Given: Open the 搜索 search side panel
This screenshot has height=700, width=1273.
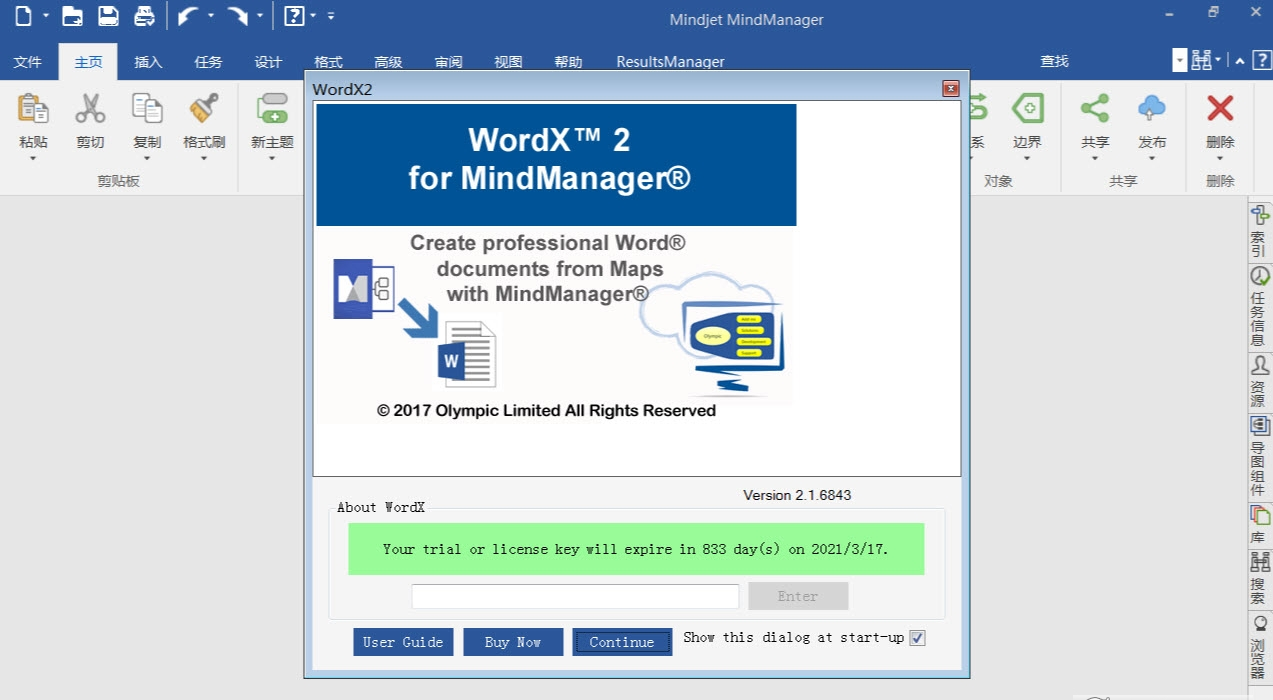Looking at the screenshot, I should coord(1259,578).
